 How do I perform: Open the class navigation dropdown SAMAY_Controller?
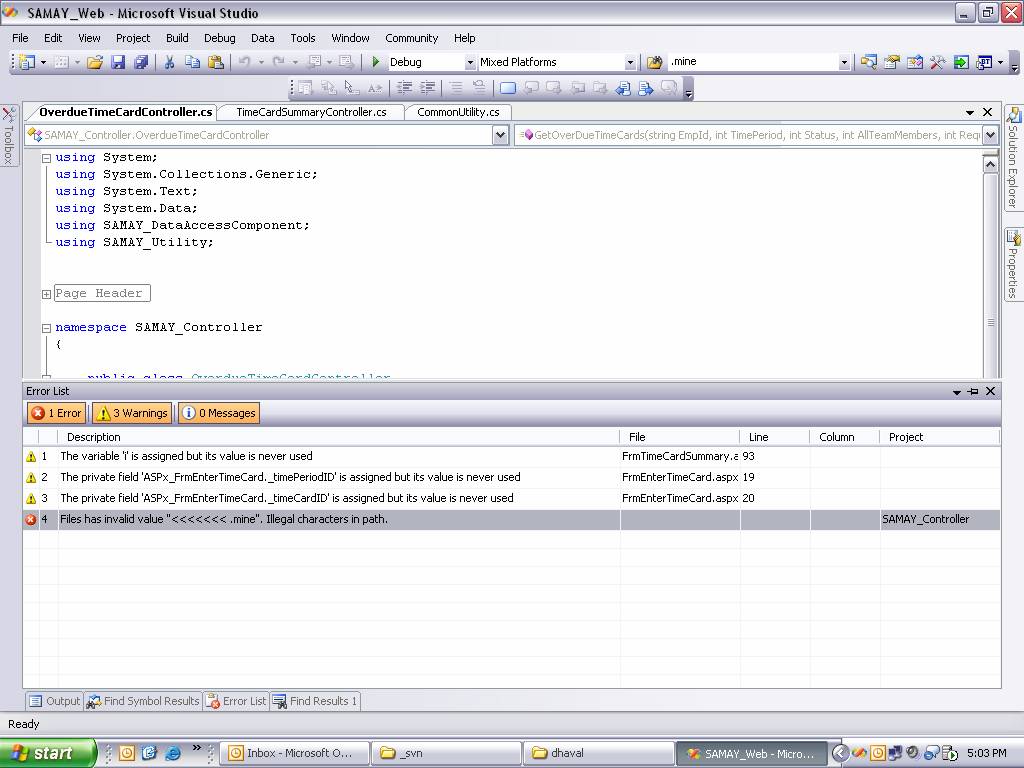click(x=500, y=135)
